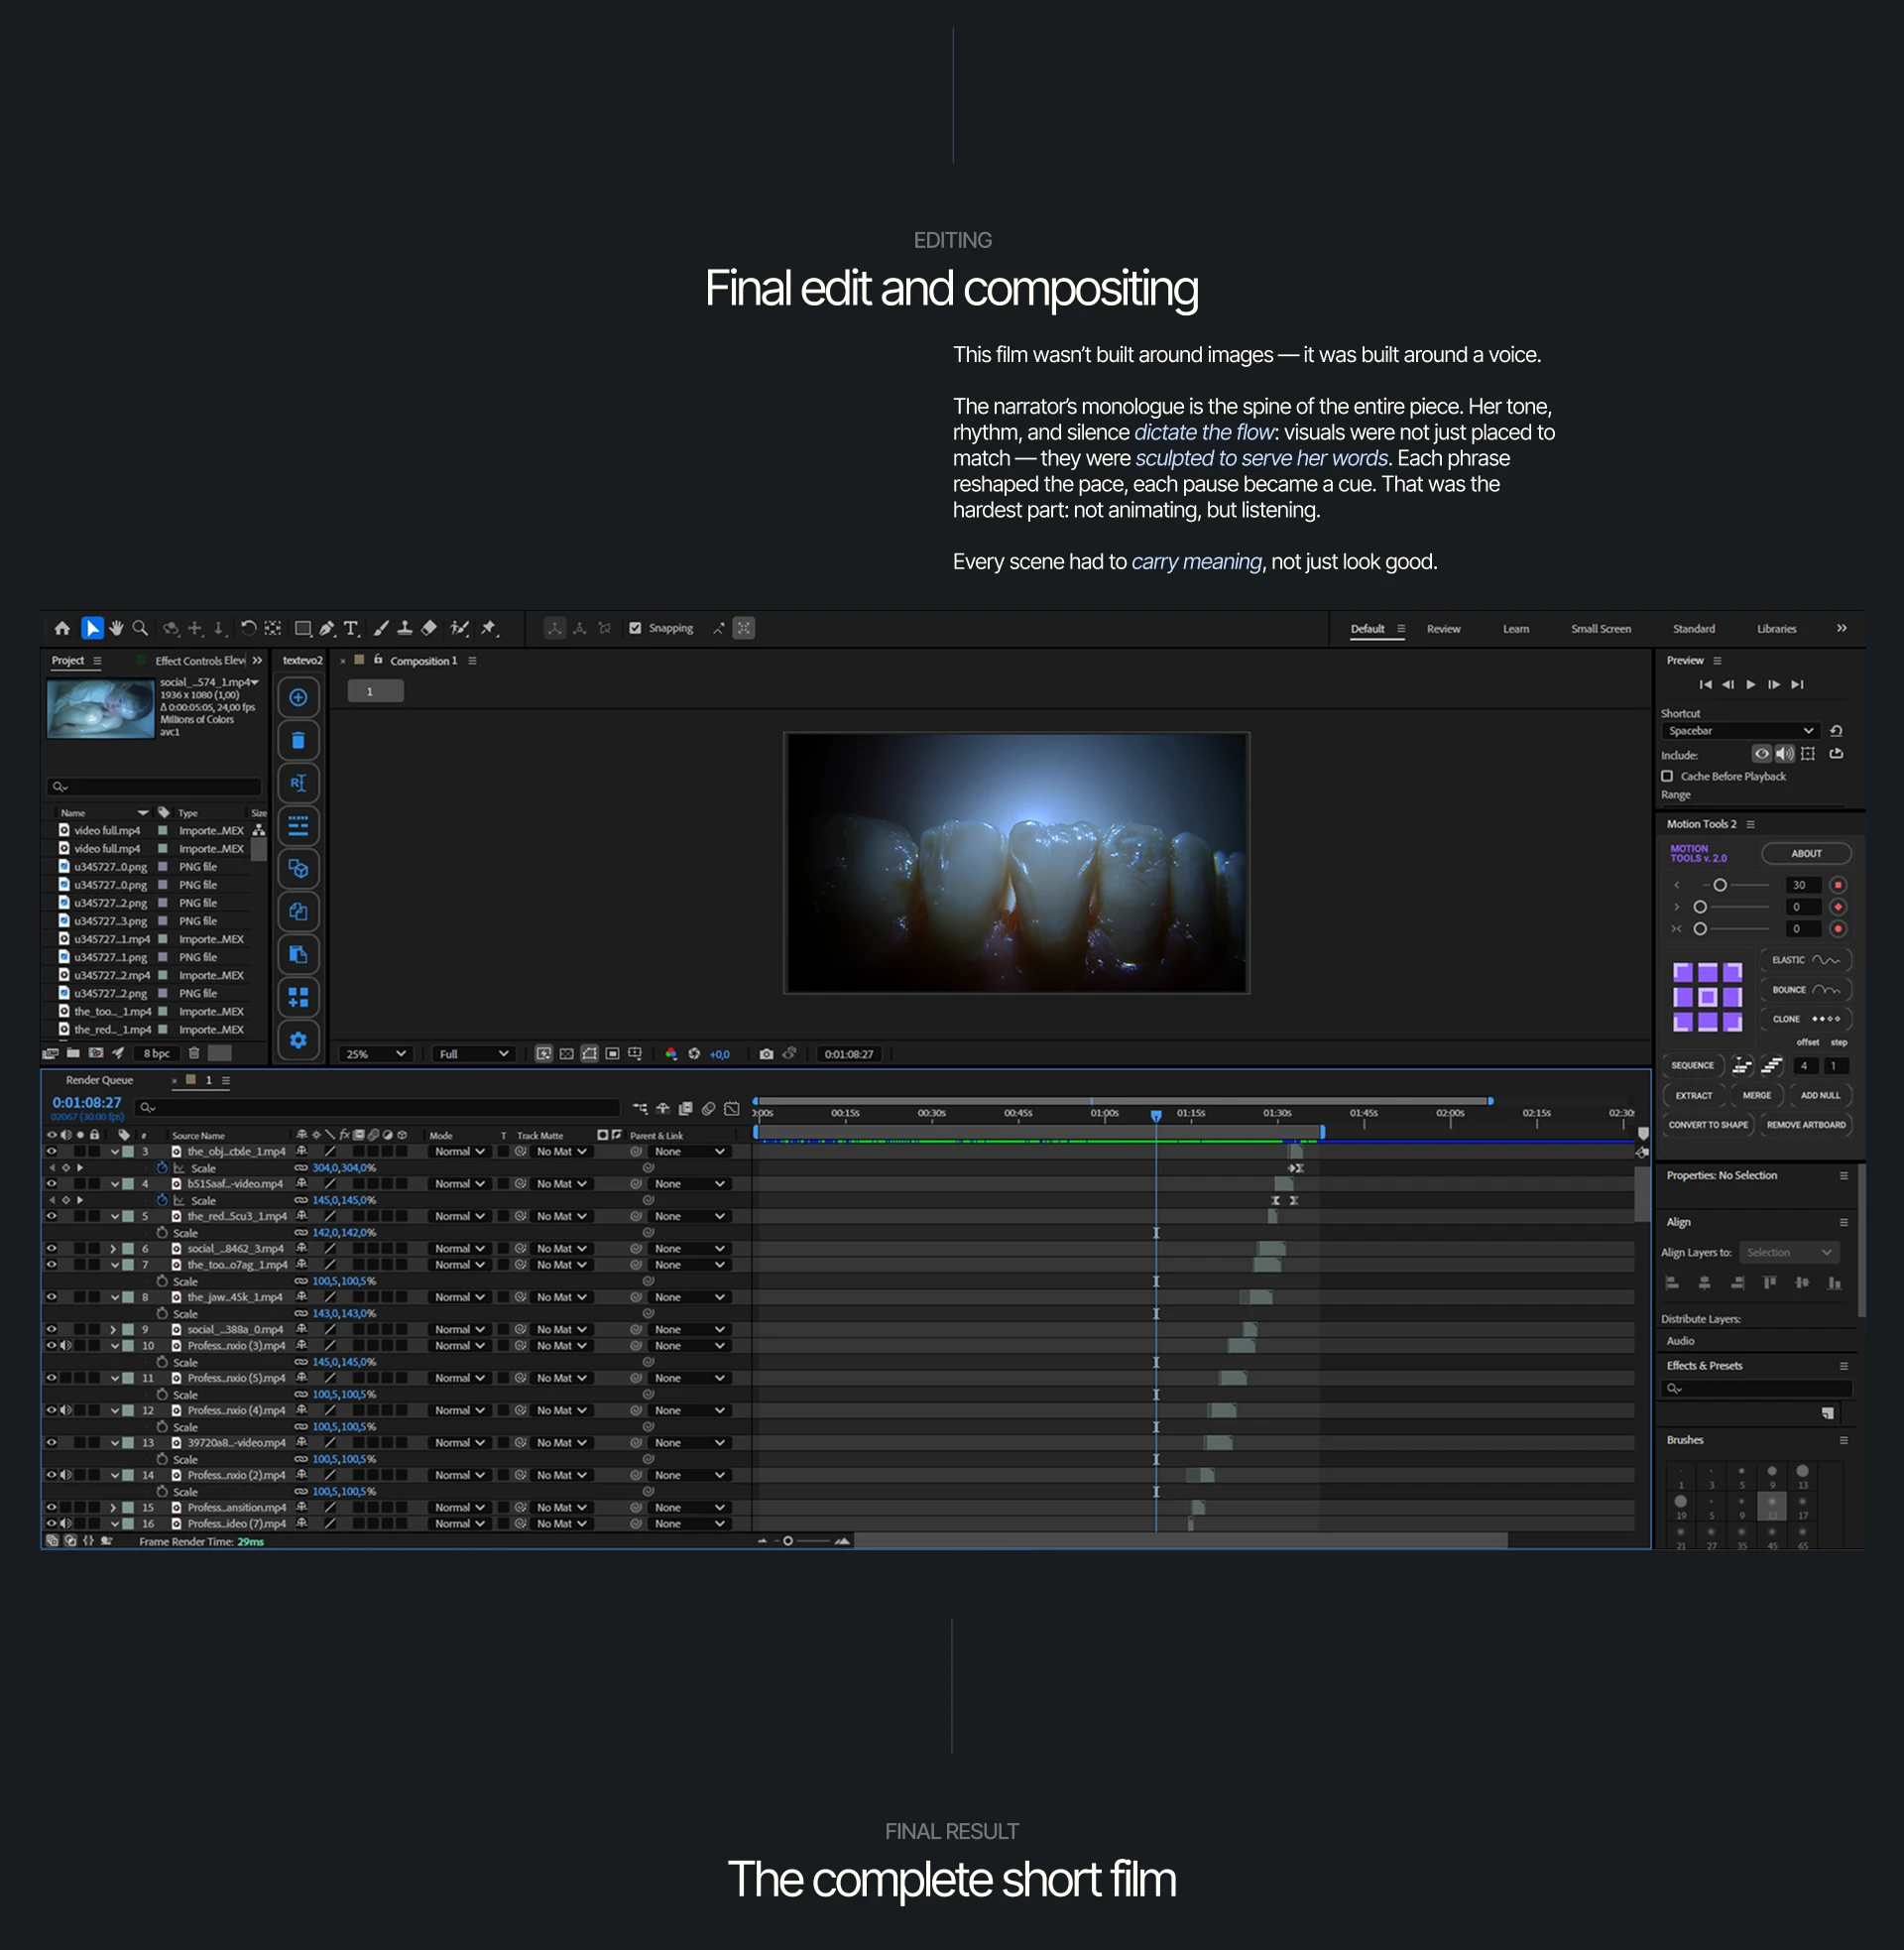
Task: Select the Type tool
Action: coord(351,628)
